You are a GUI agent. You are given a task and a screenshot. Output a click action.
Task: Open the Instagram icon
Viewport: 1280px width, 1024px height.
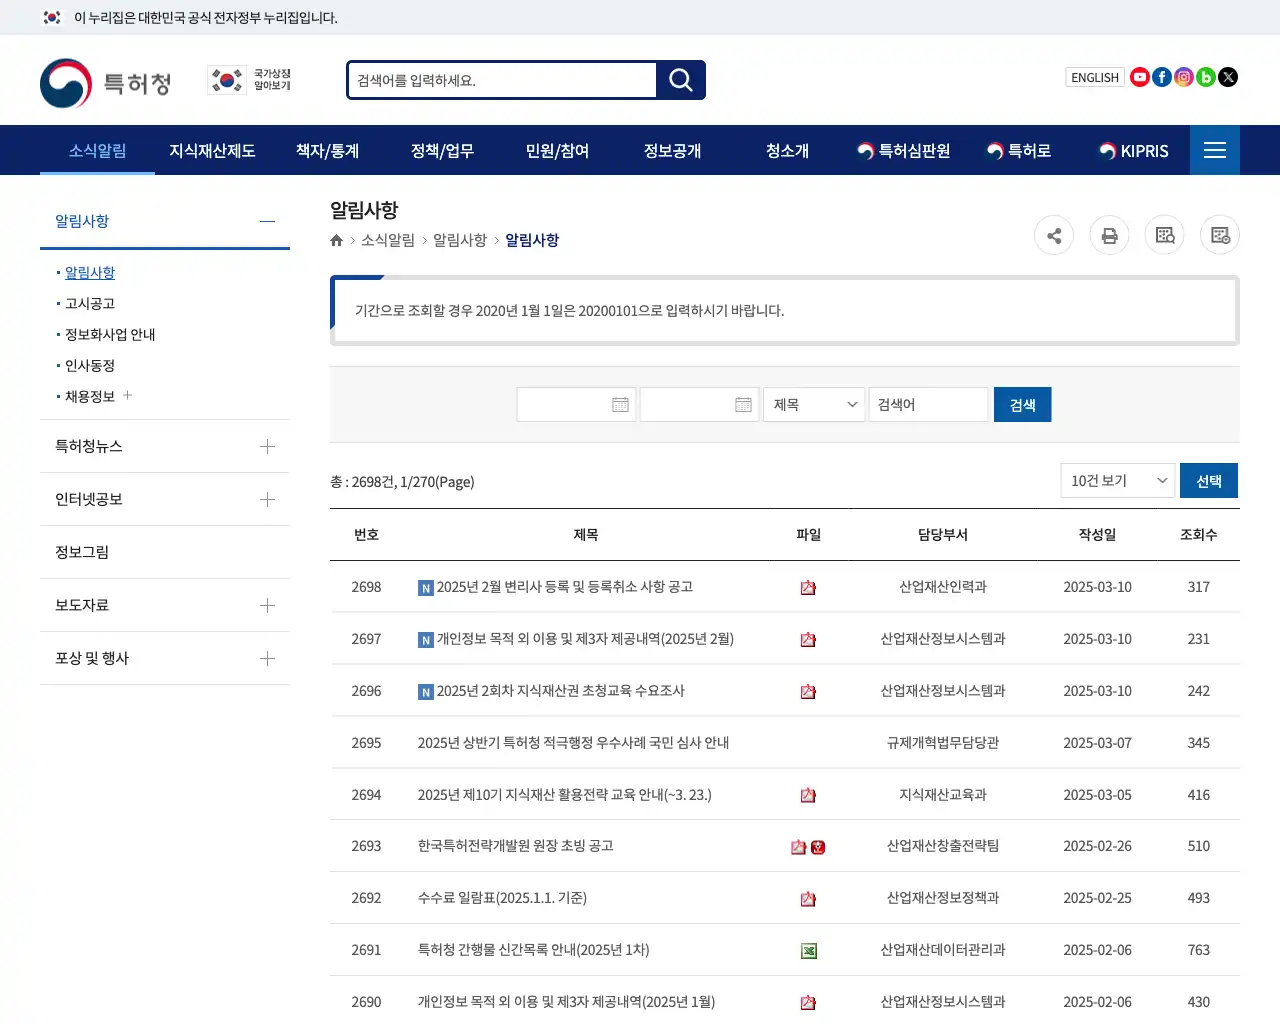(x=1184, y=77)
